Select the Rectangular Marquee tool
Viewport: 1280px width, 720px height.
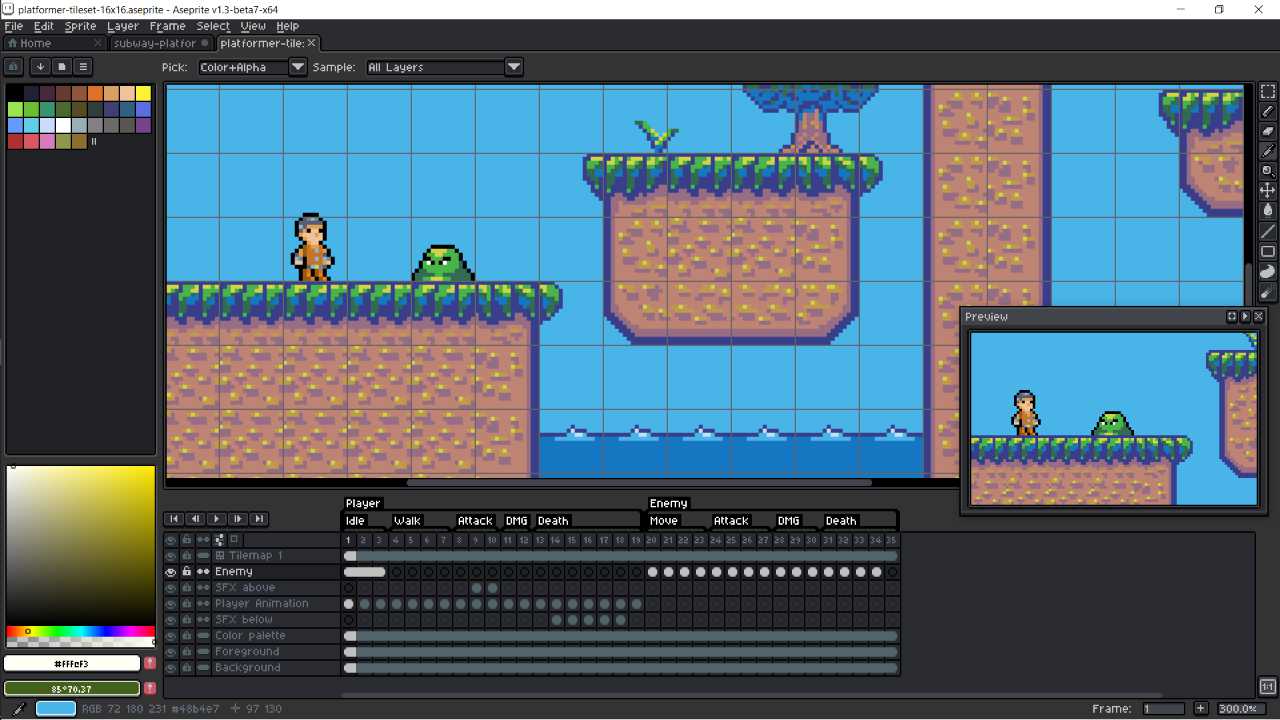tap(1268, 92)
